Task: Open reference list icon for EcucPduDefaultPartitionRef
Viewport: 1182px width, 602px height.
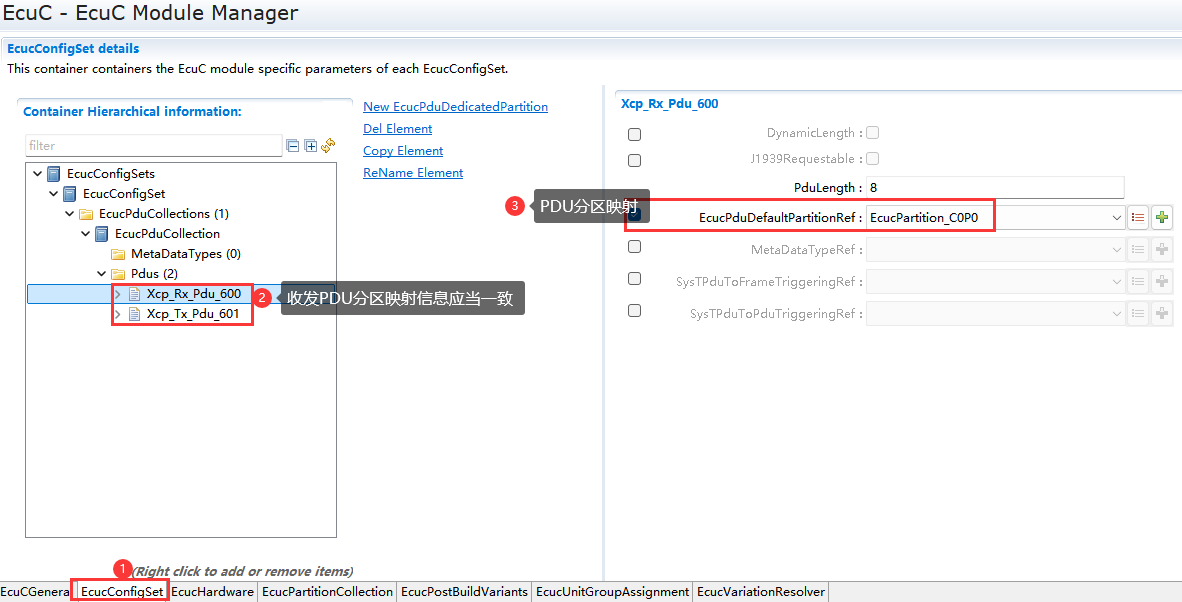Action: point(1137,217)
